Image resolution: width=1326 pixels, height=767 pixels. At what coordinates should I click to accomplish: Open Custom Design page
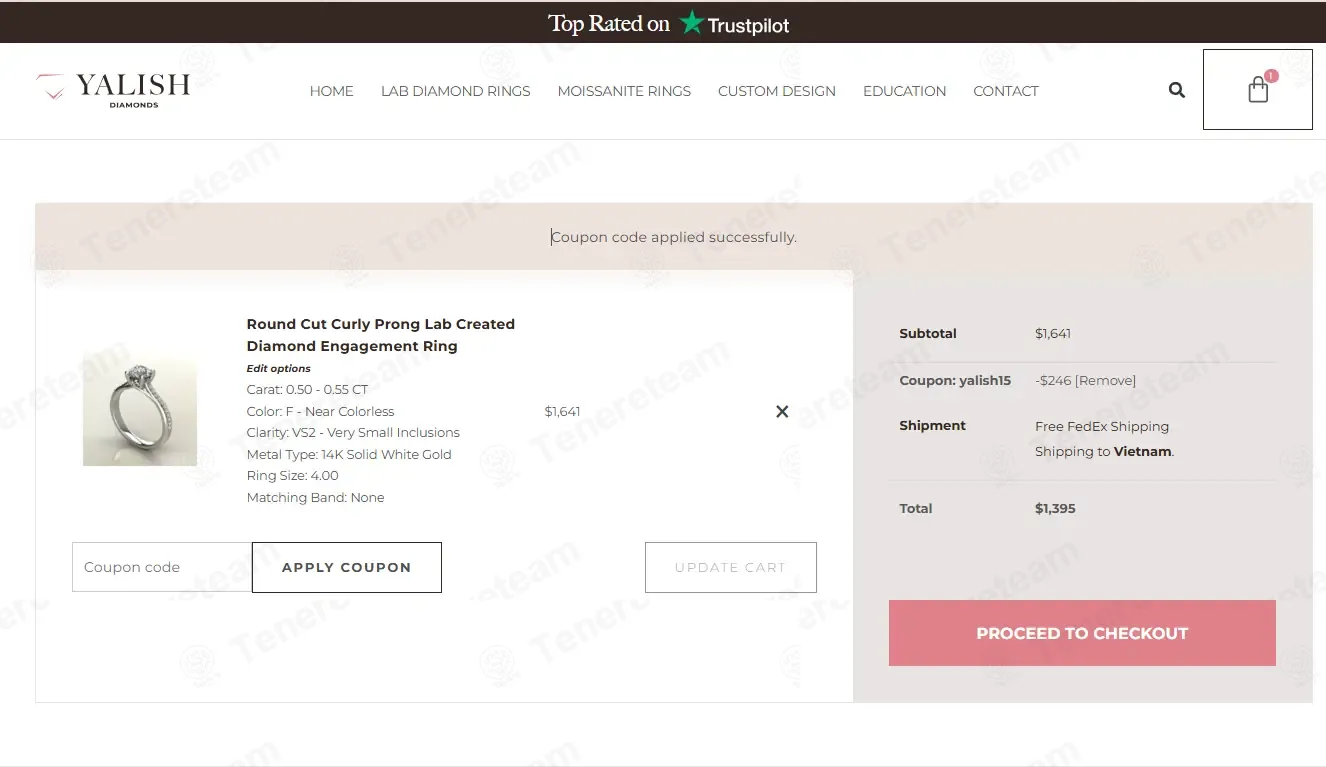pos(777,91)
